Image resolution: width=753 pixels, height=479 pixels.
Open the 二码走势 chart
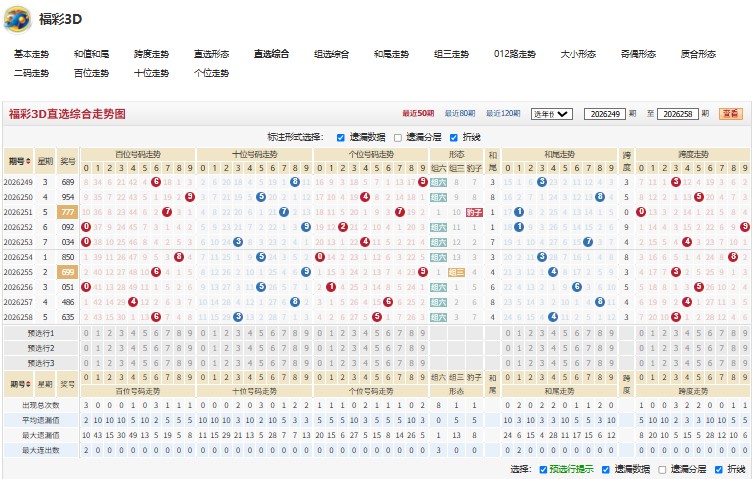click(31, 73)
